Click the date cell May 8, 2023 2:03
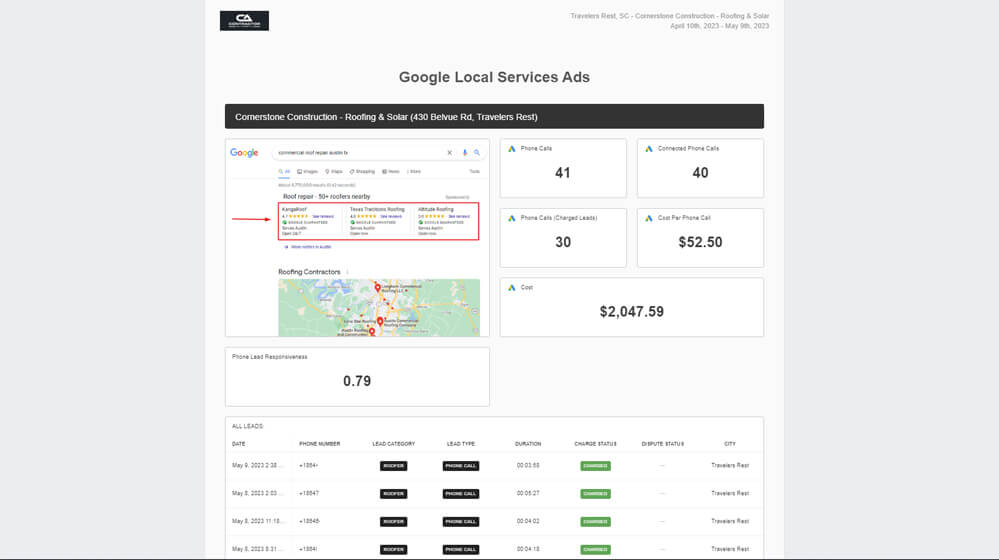Viewport: 999px width, 560px height. point(258,494)
